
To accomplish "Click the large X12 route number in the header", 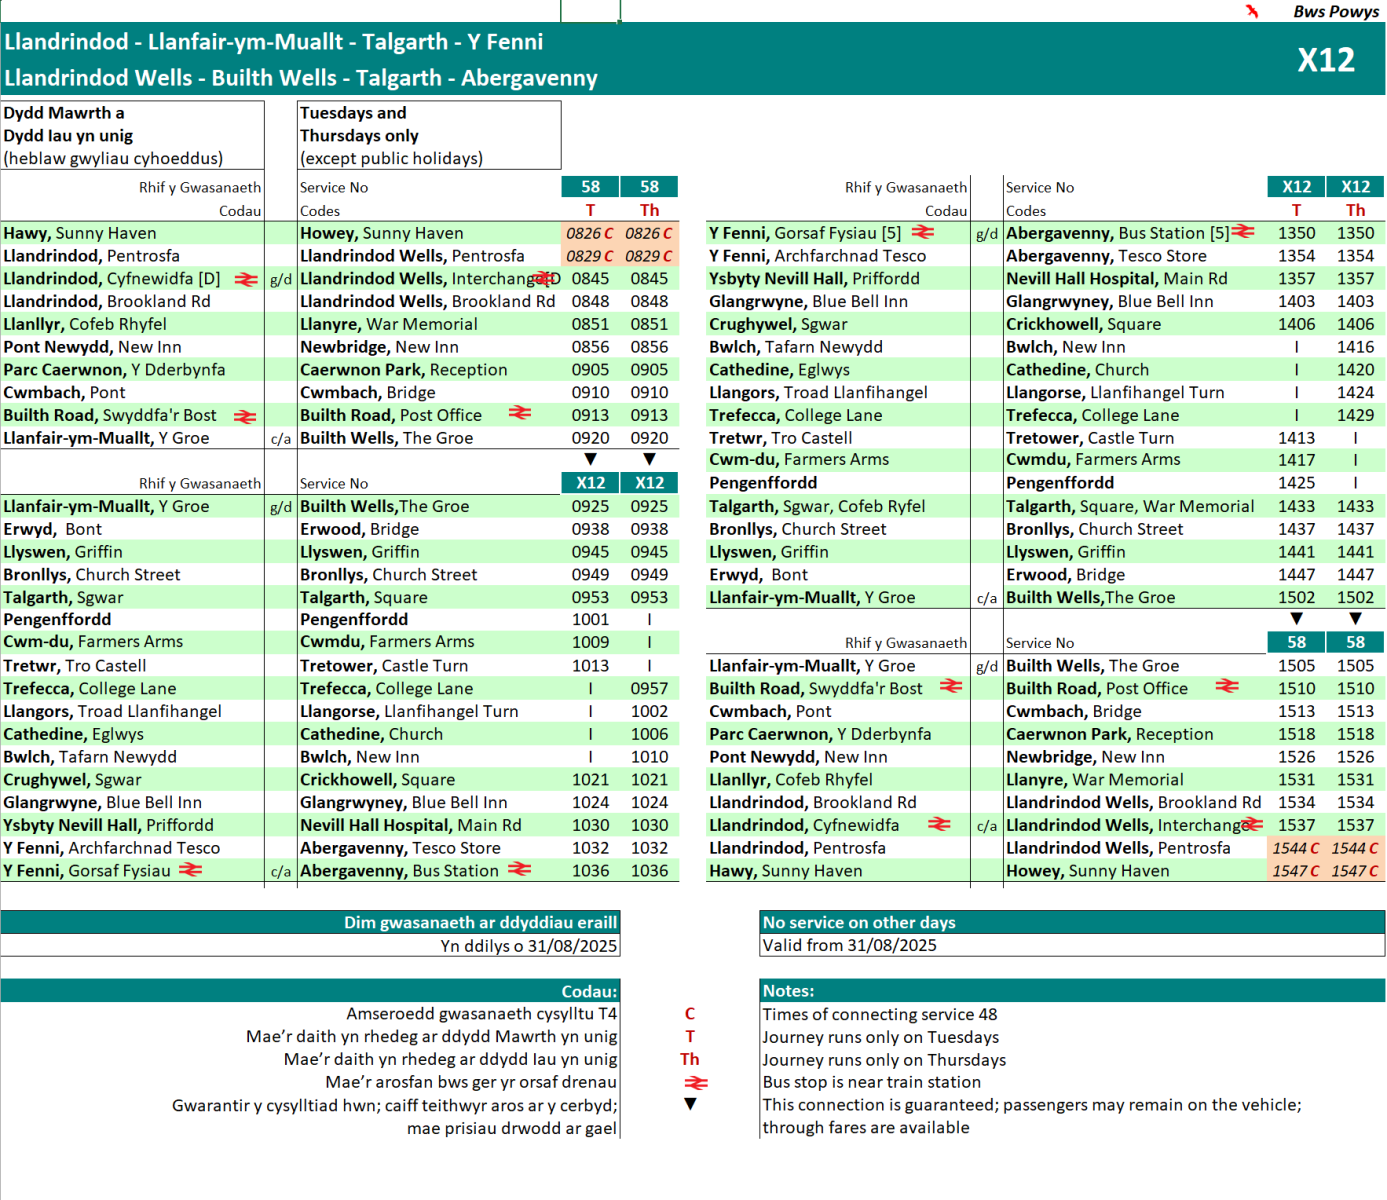I will click(x=1326, y=60).
